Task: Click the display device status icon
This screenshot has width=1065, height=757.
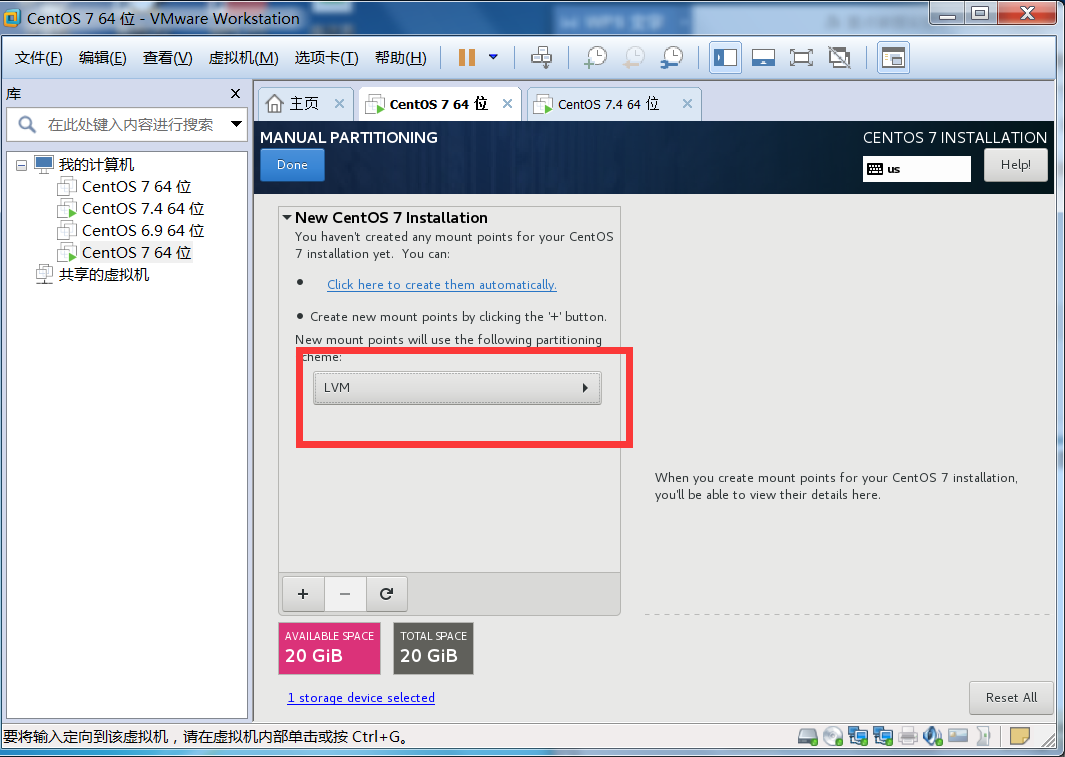Action: click(958, 736)
